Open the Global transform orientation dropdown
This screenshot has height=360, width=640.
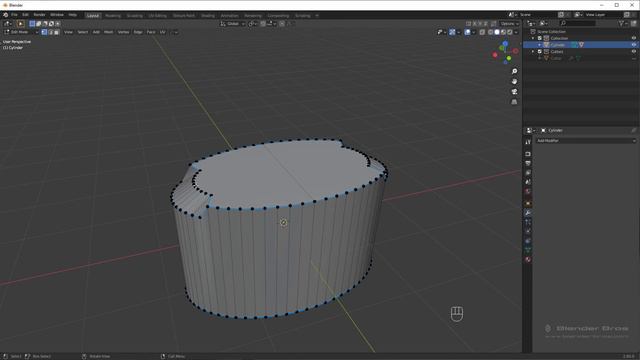coord(233,24)
